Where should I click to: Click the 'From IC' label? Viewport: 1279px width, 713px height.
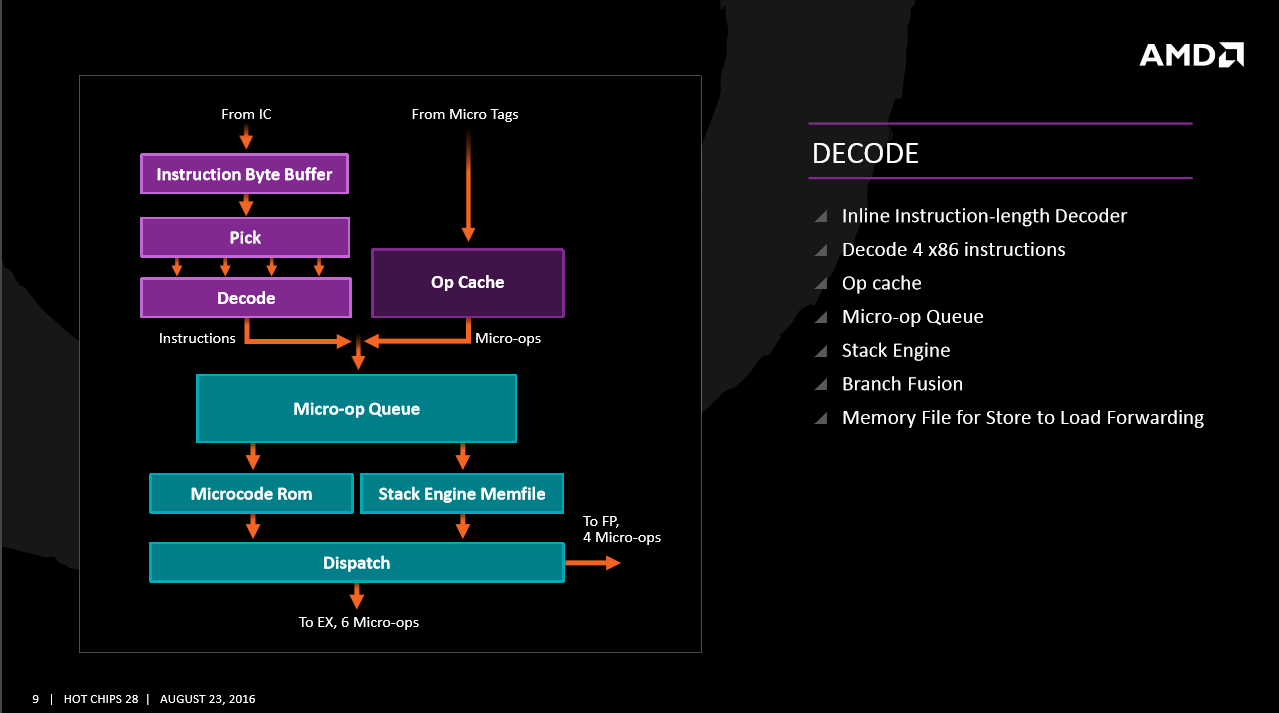coord(246,114)
